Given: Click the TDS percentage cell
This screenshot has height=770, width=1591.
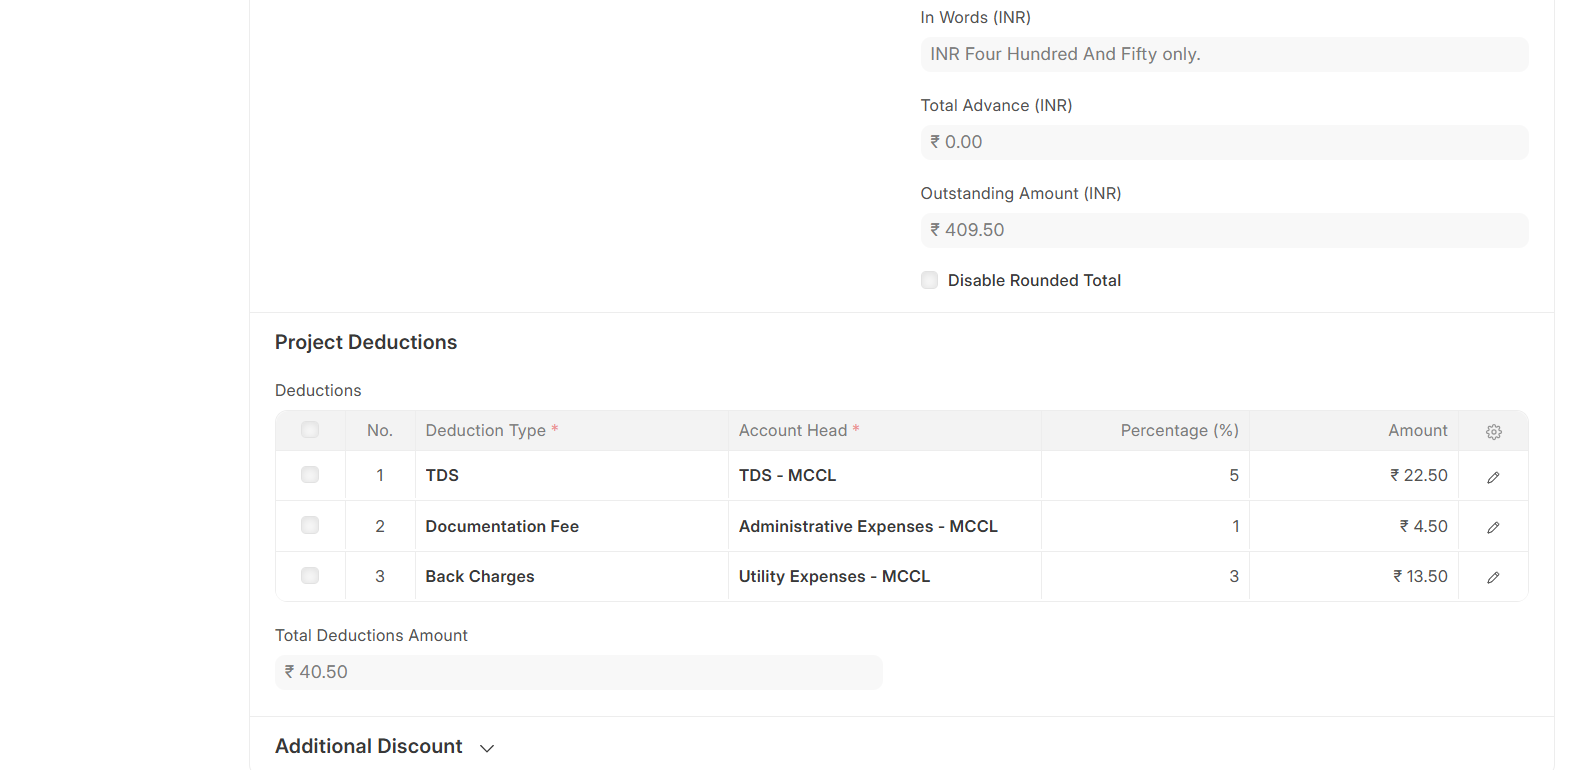Looking at the screenshot, I should click(1145, 476).
